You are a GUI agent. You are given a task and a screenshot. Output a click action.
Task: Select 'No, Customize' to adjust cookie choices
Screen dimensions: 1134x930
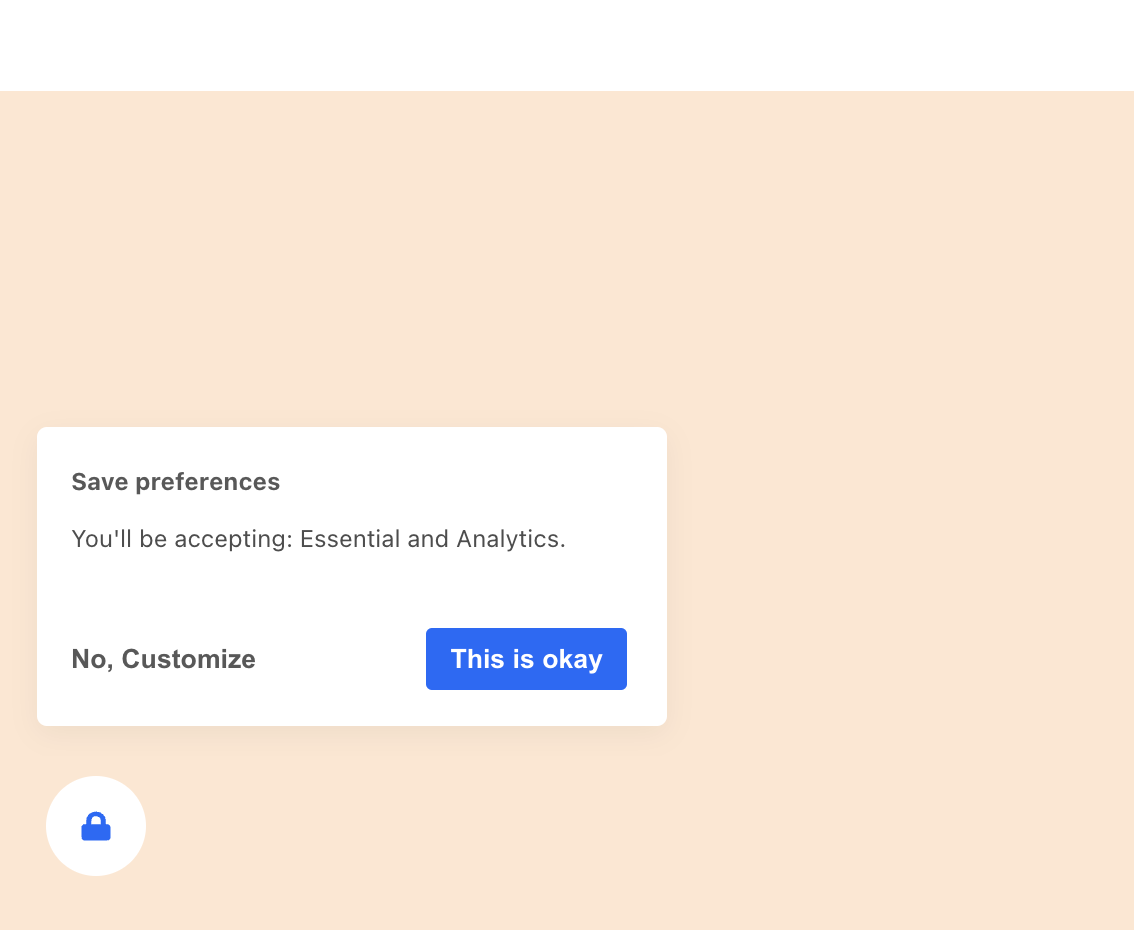point(163,659)
